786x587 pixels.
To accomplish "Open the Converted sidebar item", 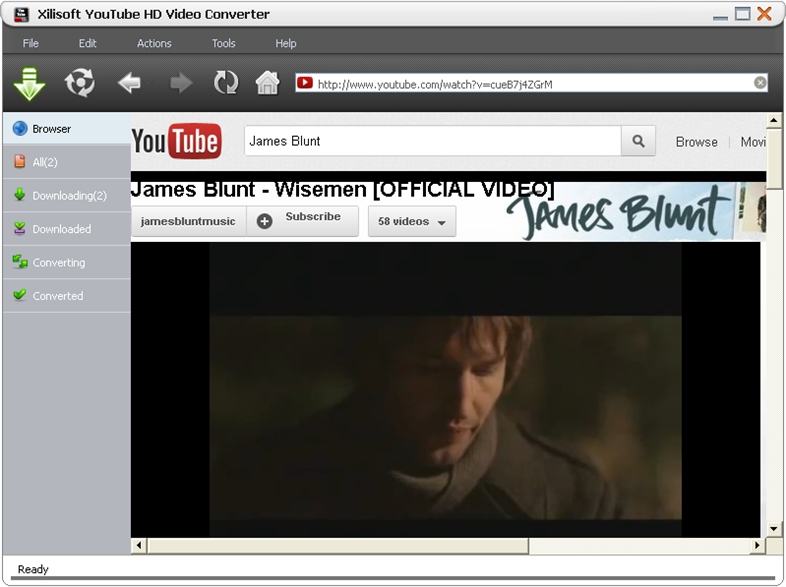I will [x=67, y=296].
